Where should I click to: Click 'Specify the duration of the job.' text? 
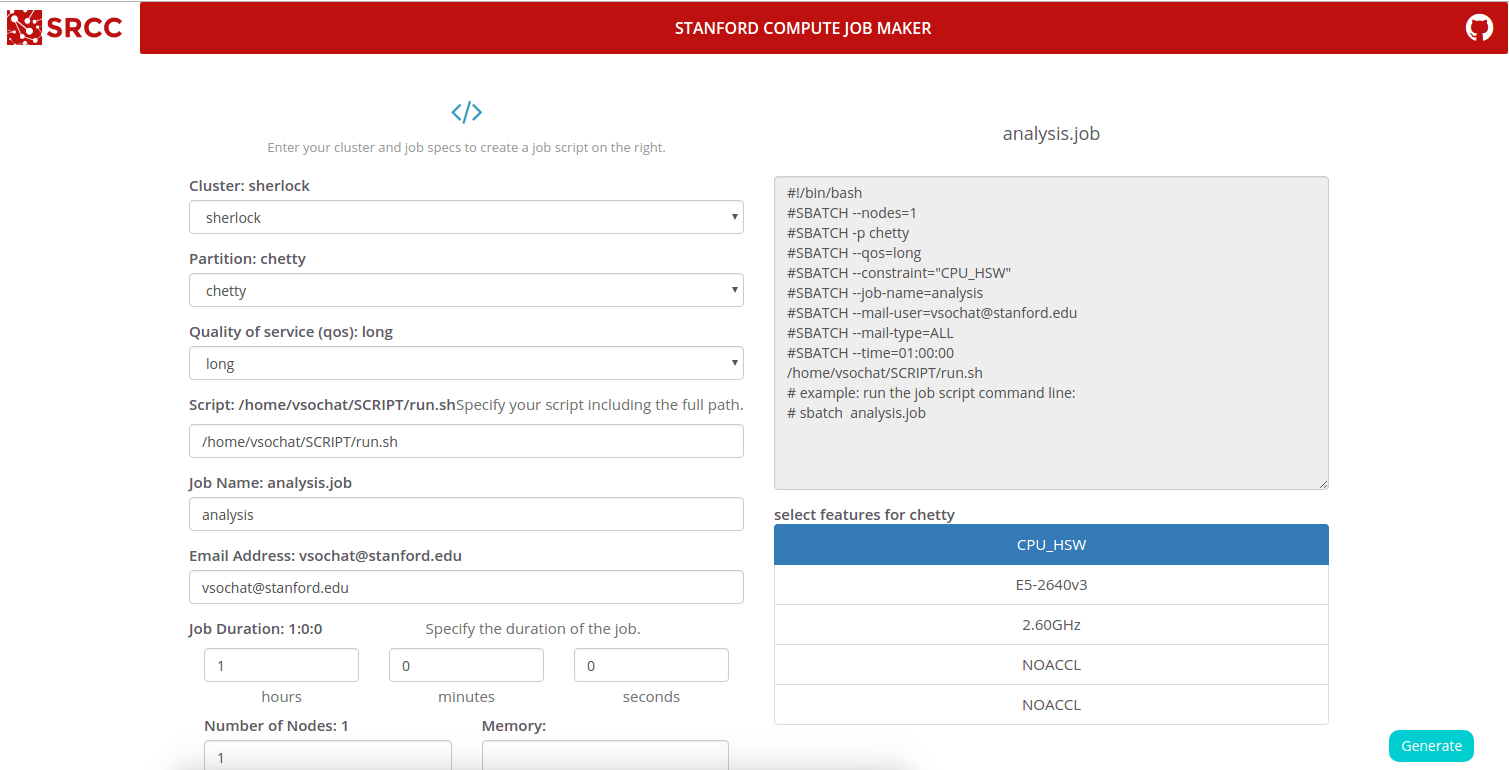(533, 629)
